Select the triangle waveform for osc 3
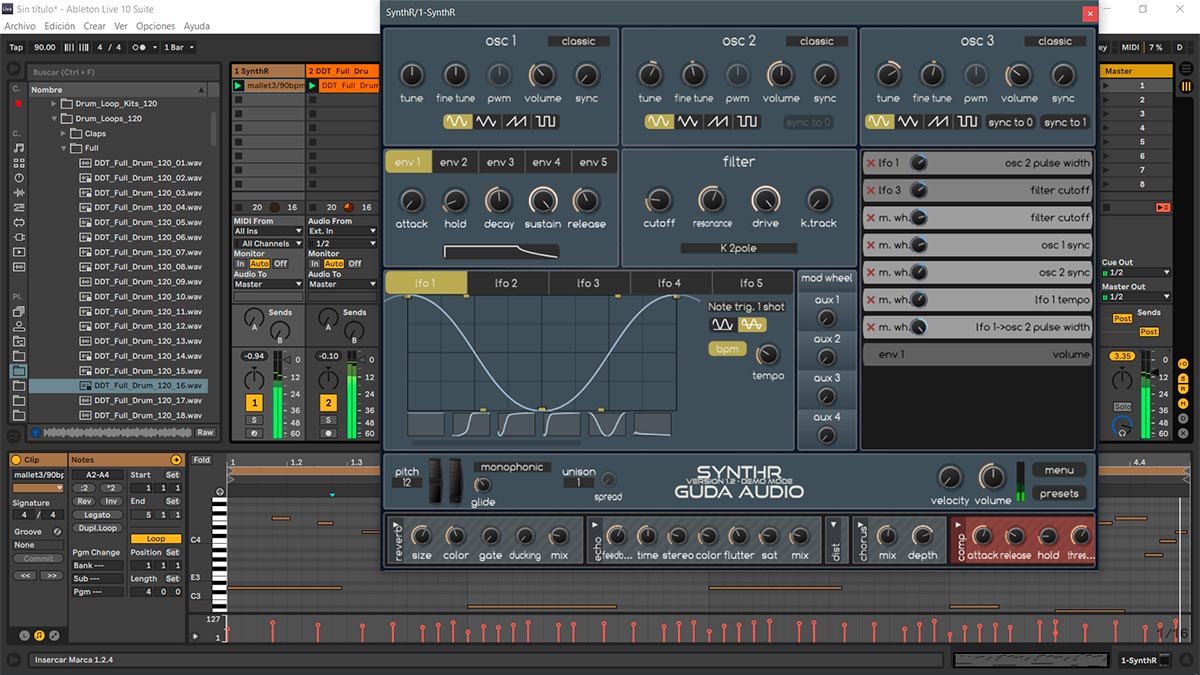 click(908, 122)
